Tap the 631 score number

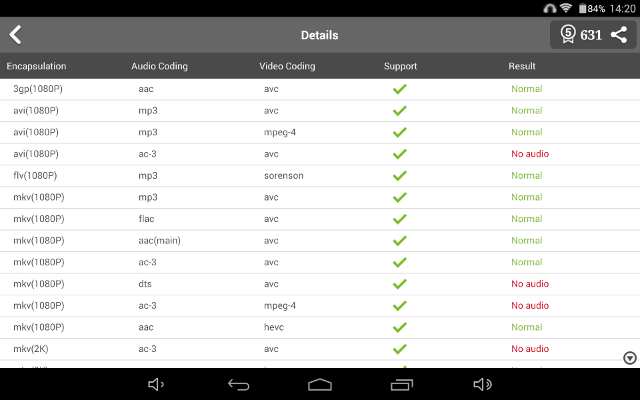[x=591, y=35]
